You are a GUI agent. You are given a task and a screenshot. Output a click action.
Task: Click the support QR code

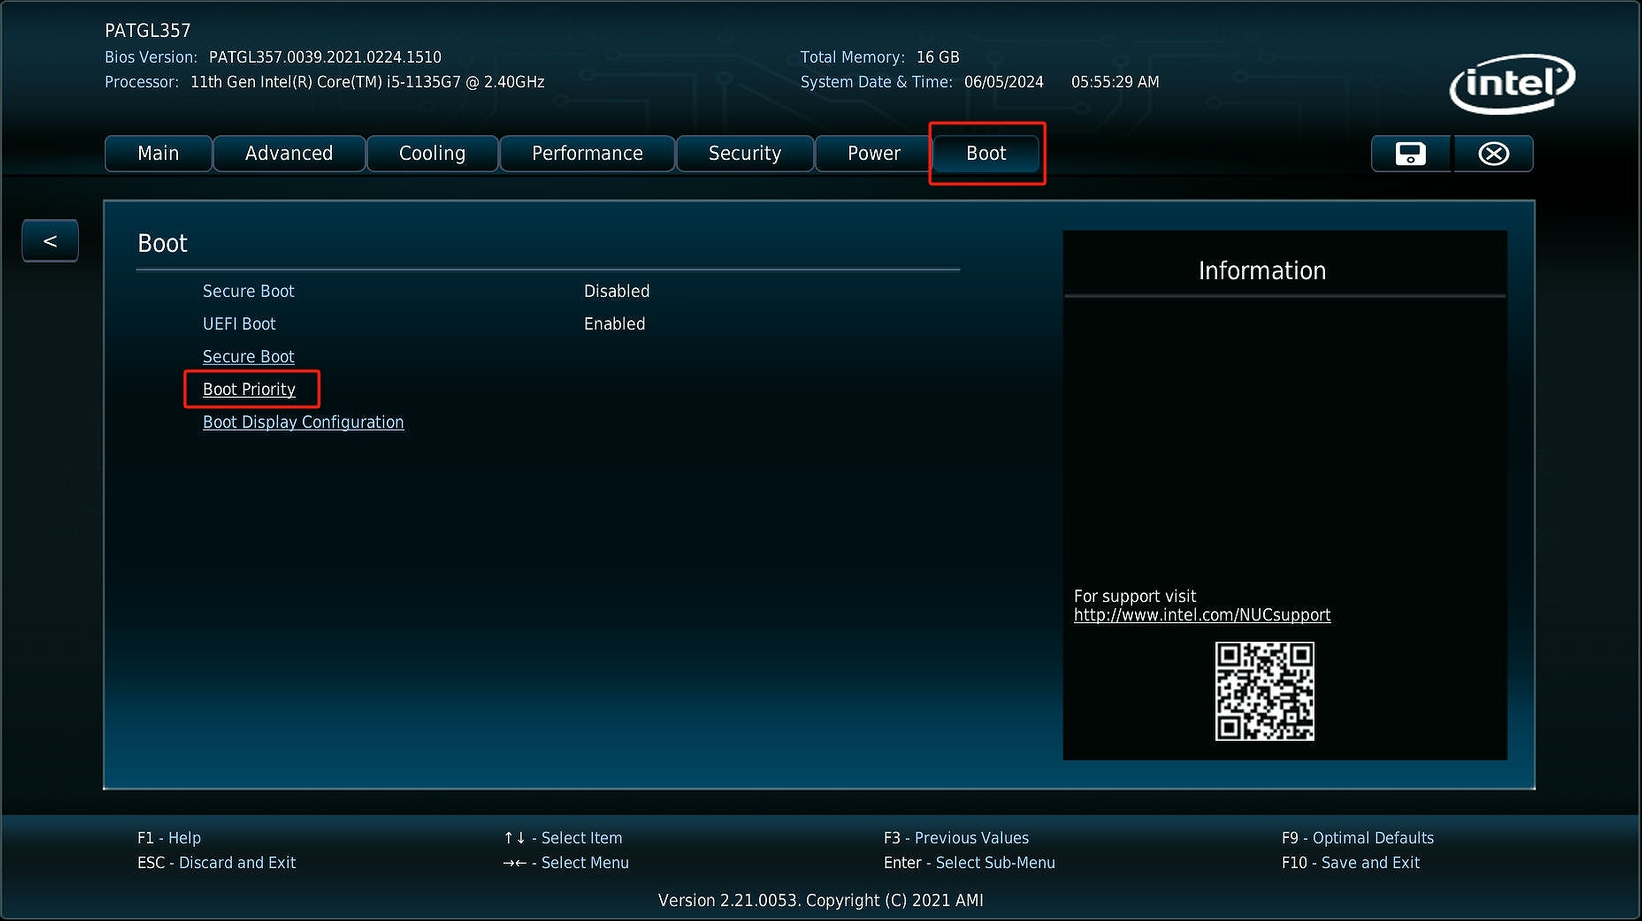point(1265,691)
